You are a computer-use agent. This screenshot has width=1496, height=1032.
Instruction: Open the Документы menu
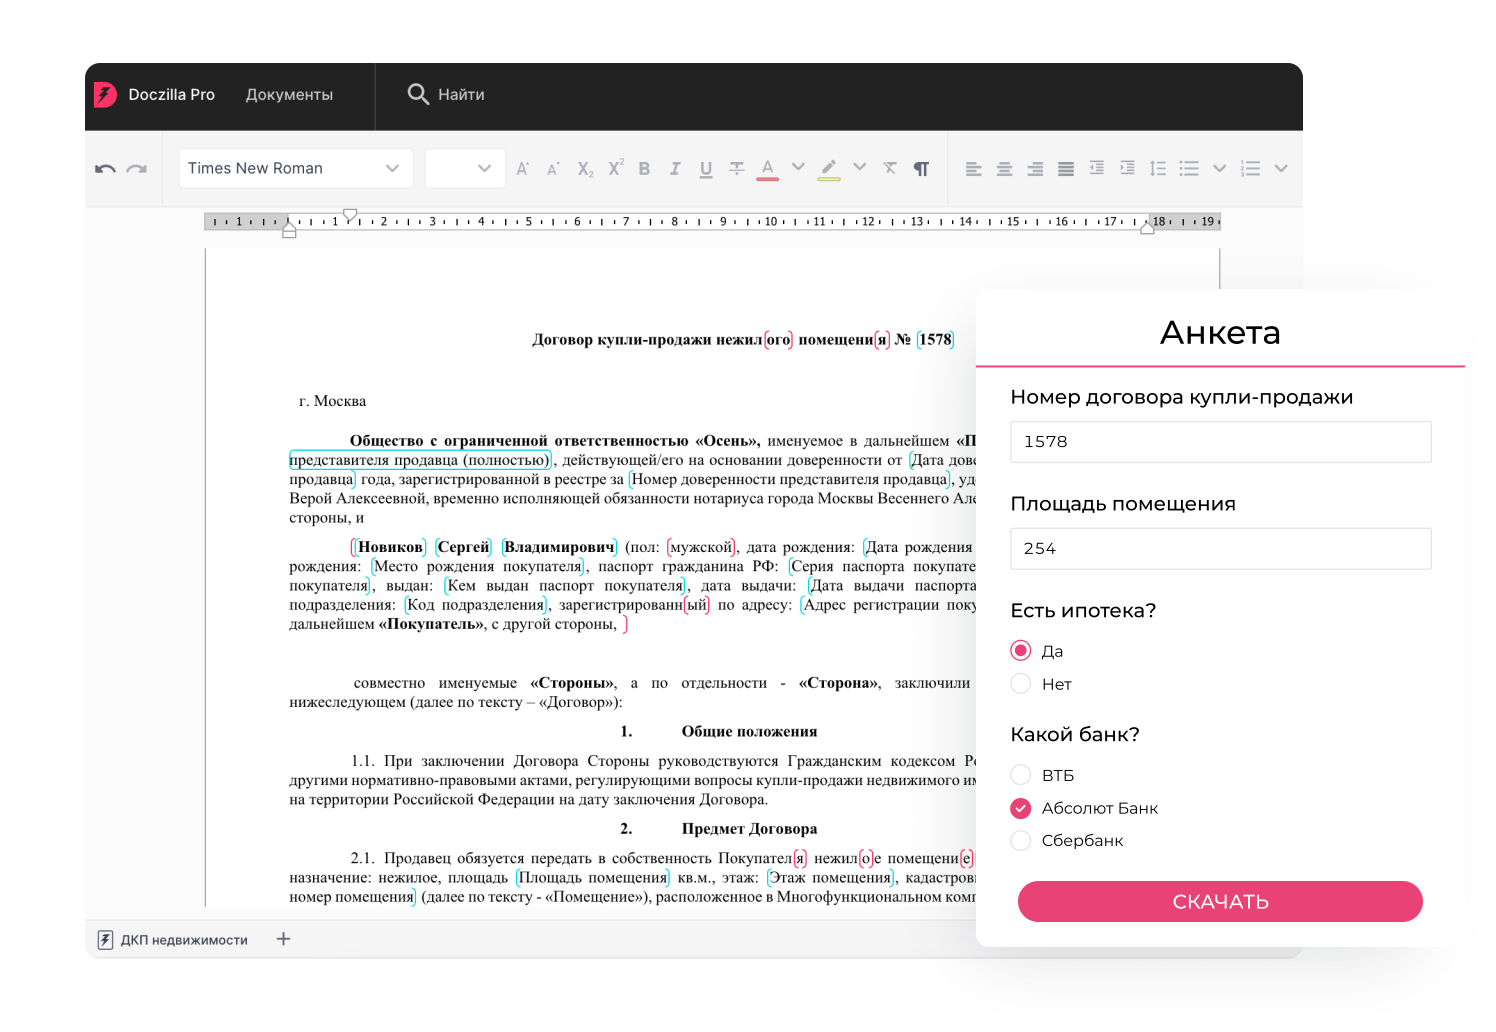pos(289,95)
